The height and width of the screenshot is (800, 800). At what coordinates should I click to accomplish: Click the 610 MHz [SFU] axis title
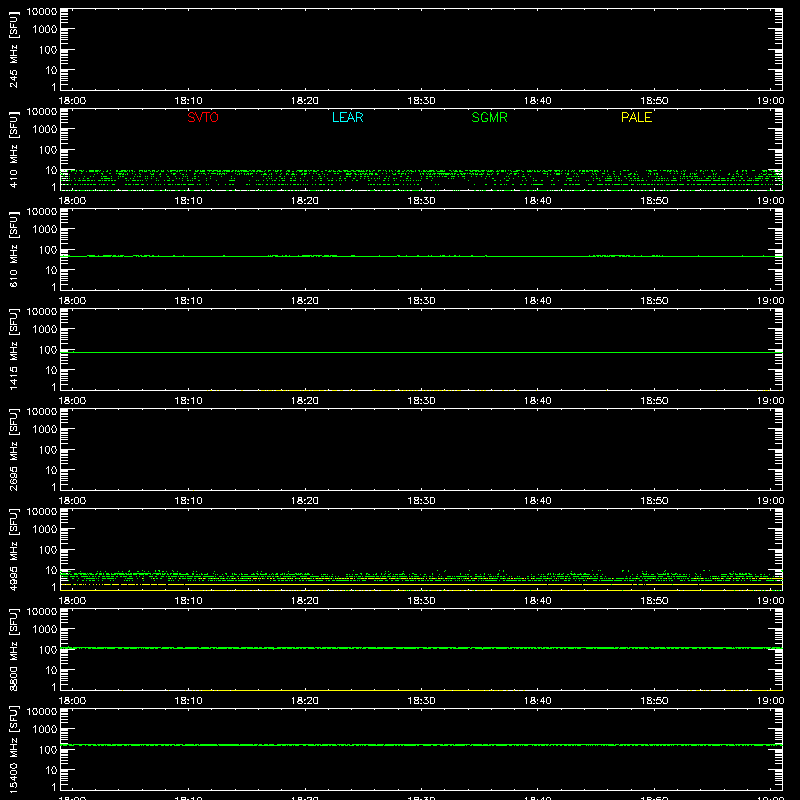coord(14,249)
